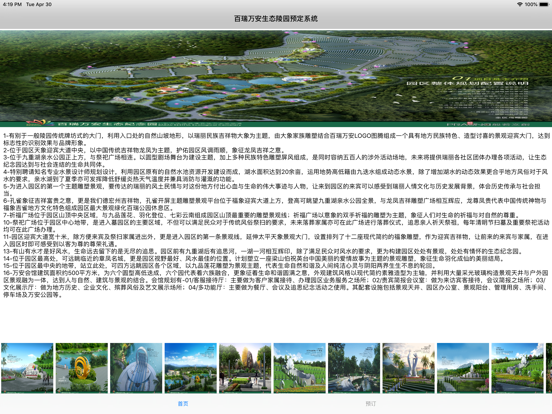Tap line starting 15-位于园区最中央的地带
This screenshot has width=552, height=414.
pos(220,265)
